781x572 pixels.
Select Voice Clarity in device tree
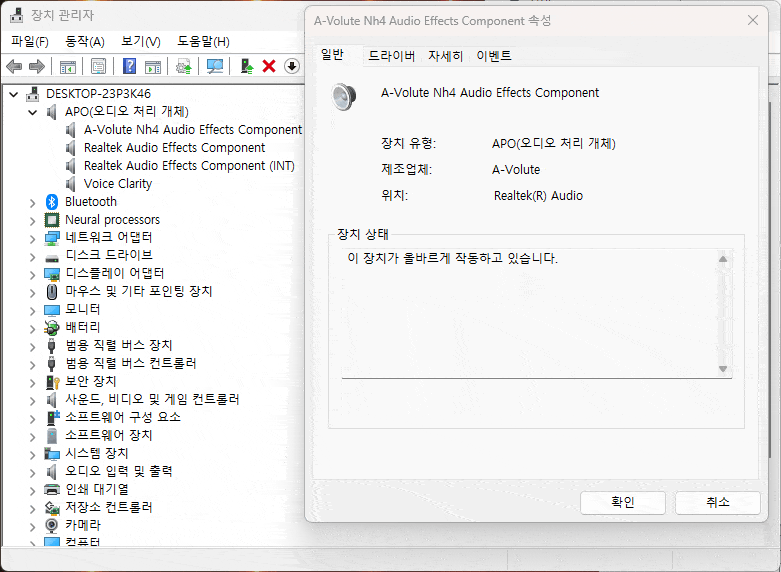tap(118, 183)
